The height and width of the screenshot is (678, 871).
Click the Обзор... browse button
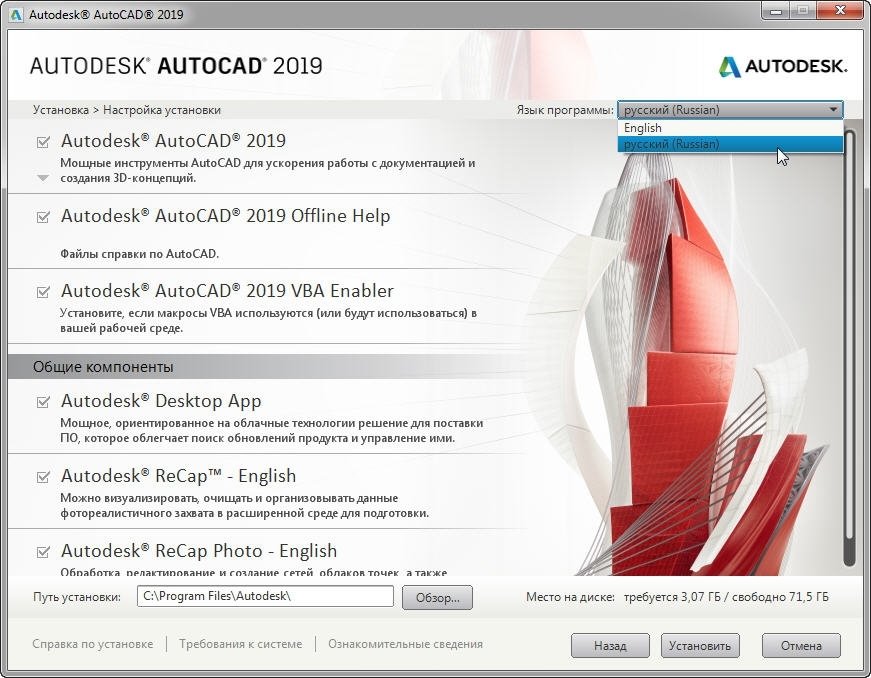[437, 597]
